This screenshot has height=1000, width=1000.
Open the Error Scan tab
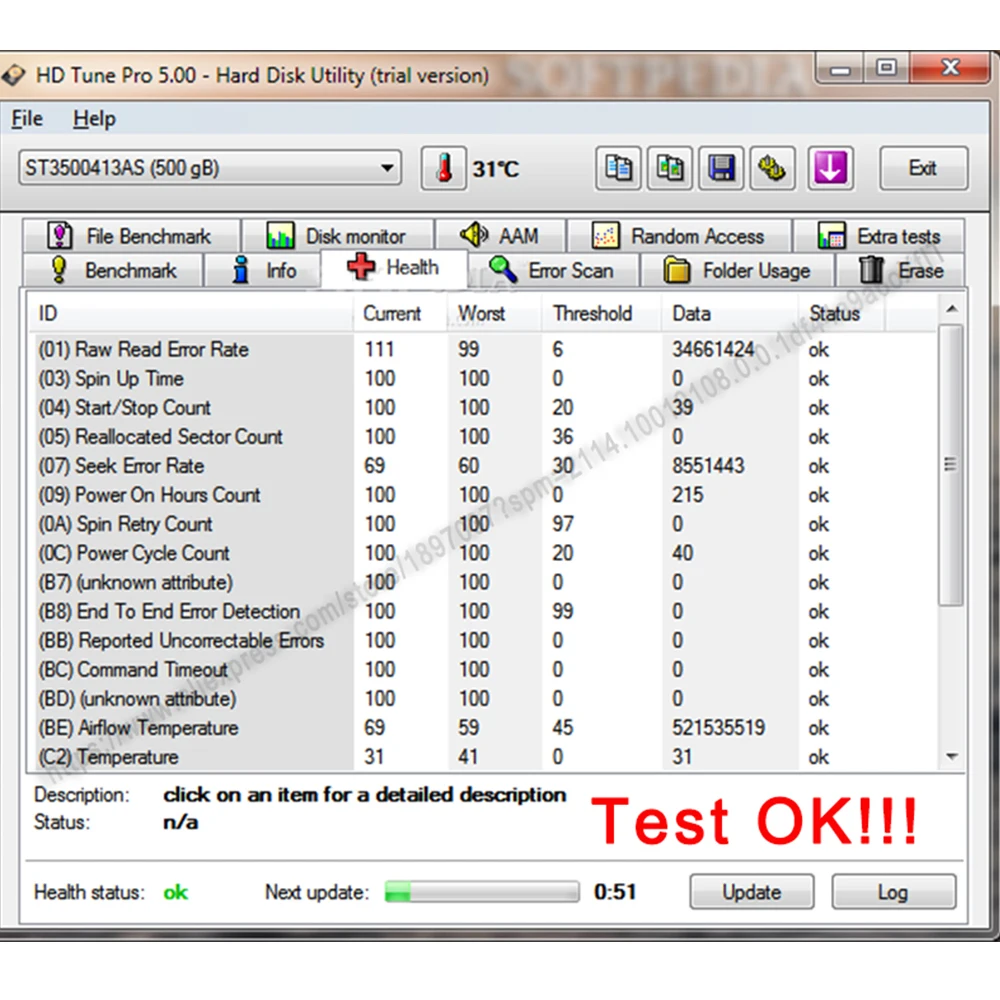click(x=552, y=270)
